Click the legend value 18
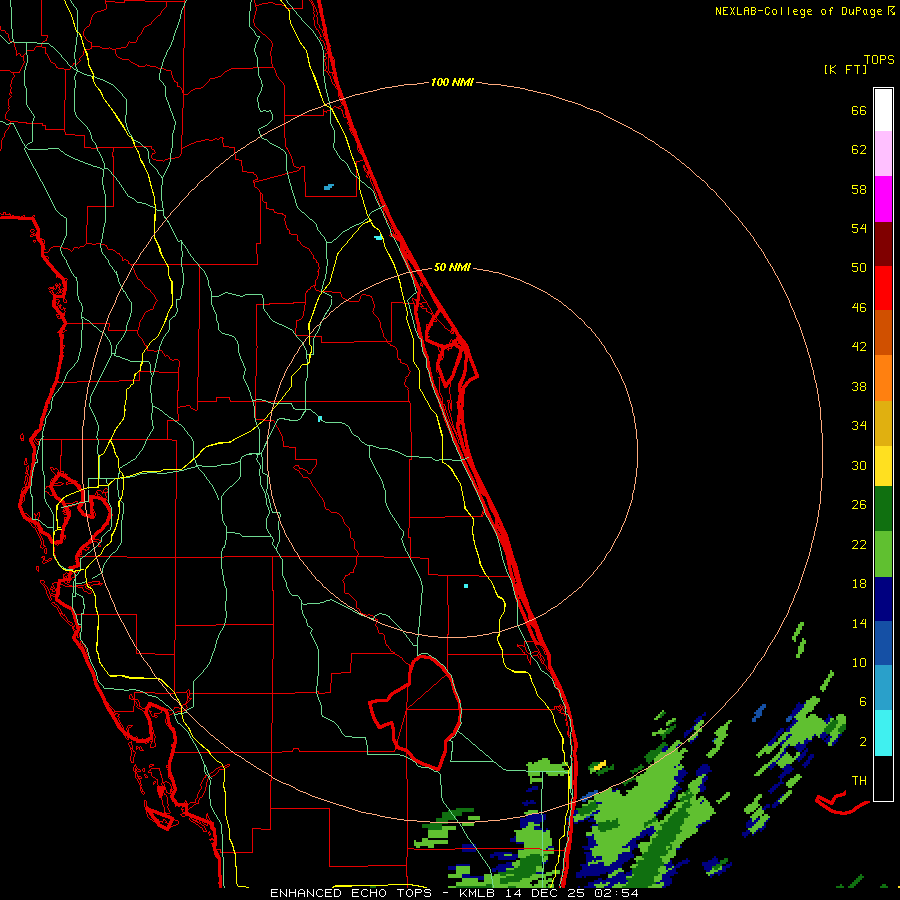 click(x=859, y=584)
